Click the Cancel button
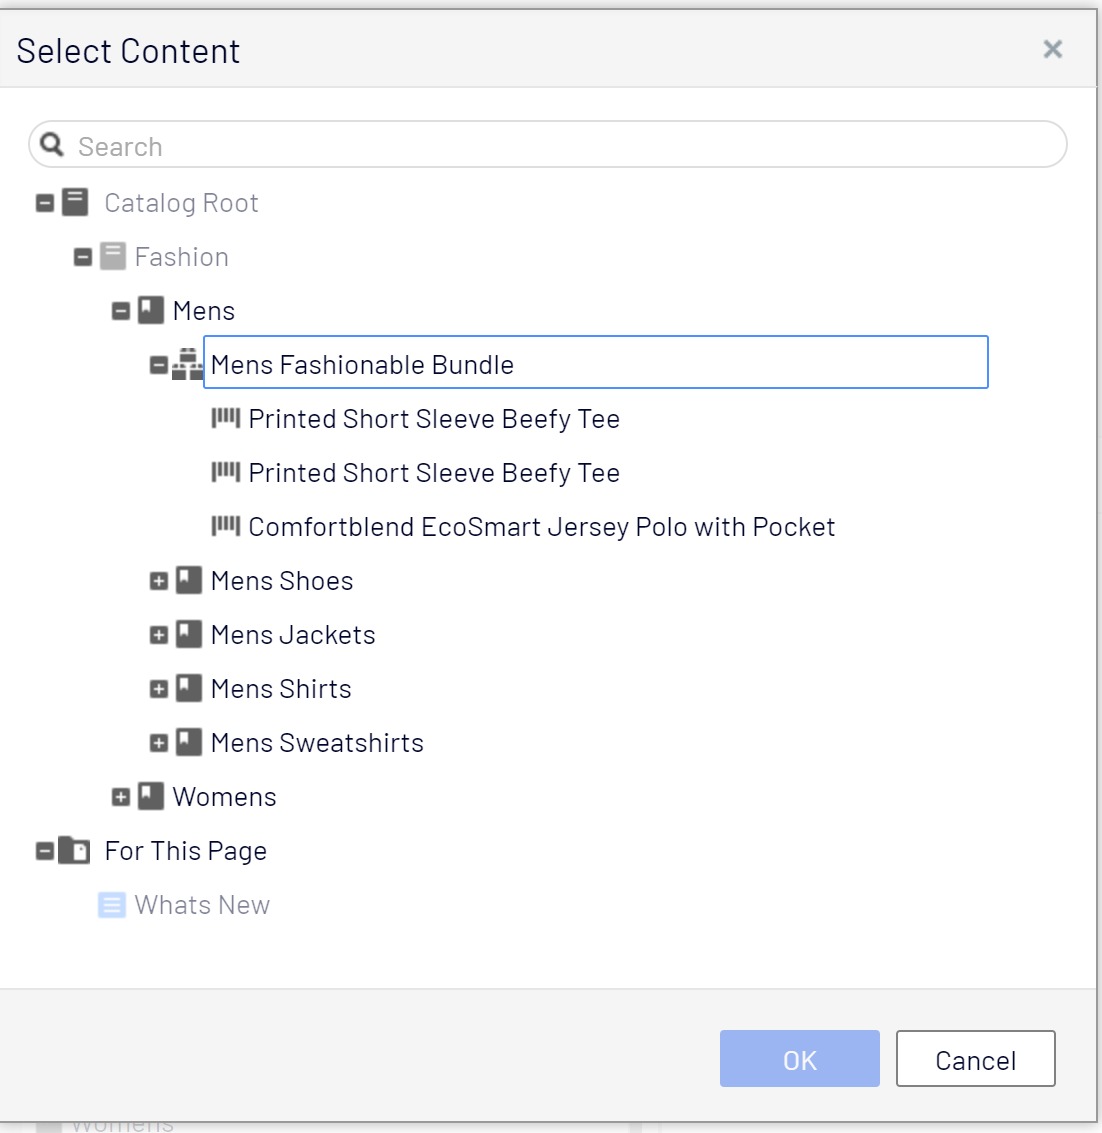1102x1133 pixels. 975,1059
